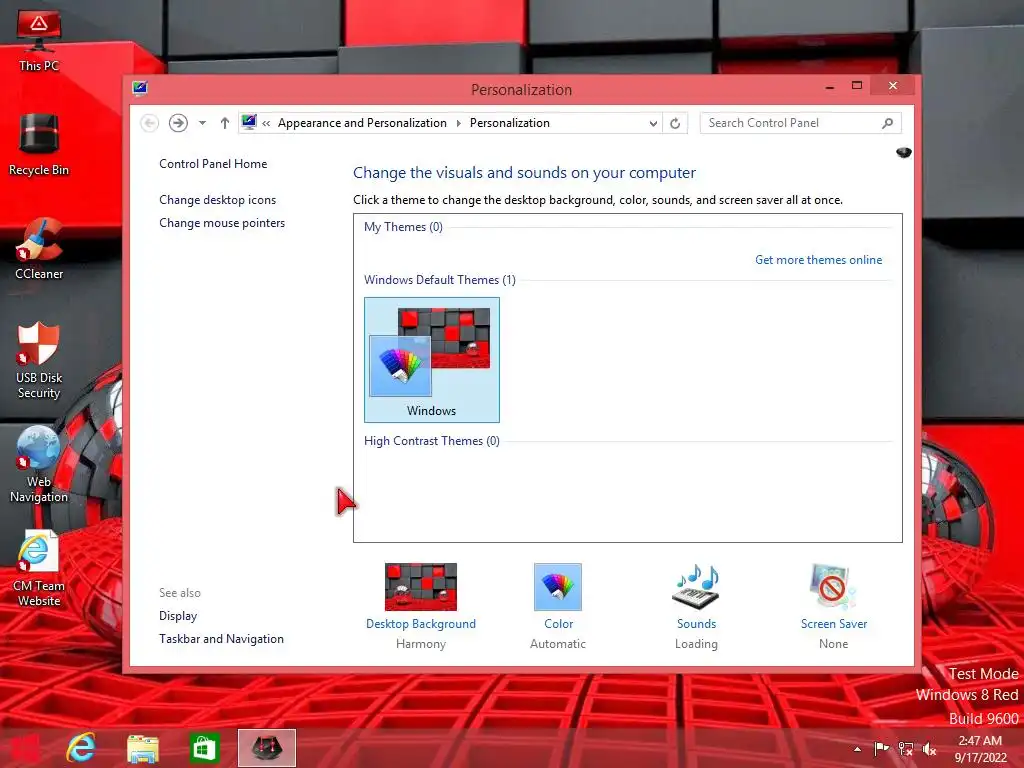Screen dimensions: 1024x768
Task: Open File Explorer from the taskbar
Action: point(142,748)
